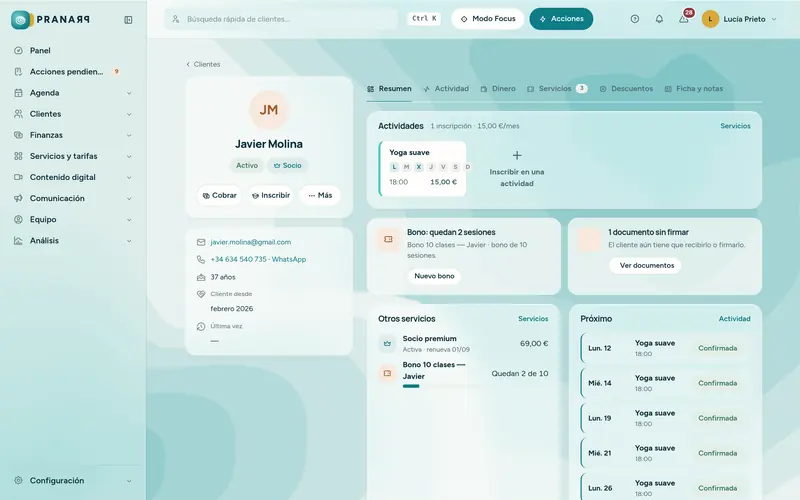Switch to the Actividad tab
The image size is (800, 500).
click(446, 89)
